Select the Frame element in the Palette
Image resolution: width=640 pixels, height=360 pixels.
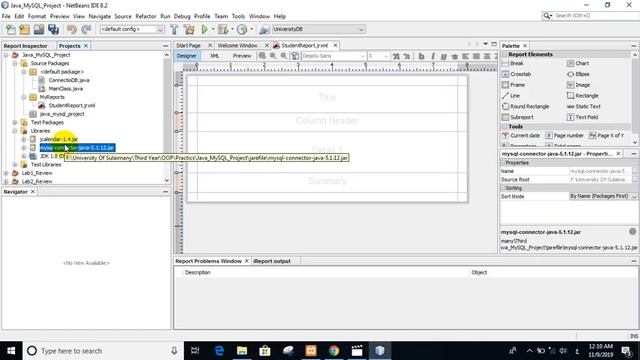[513, 85]
